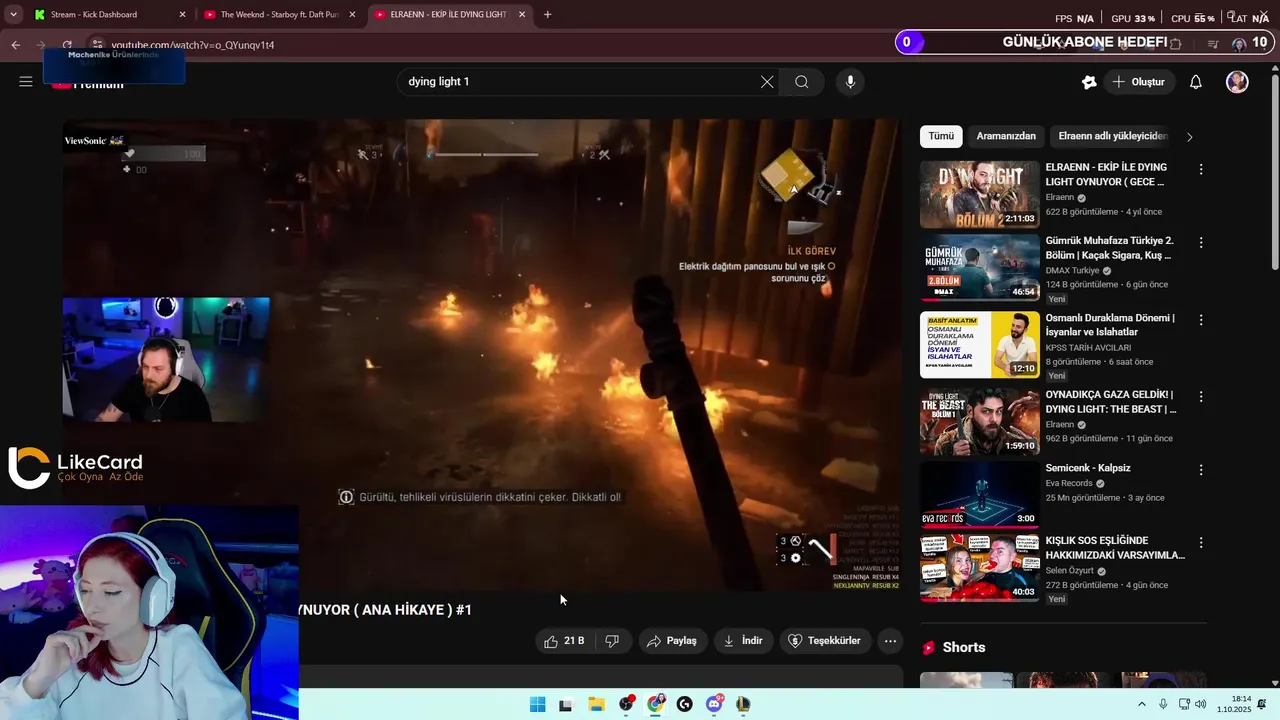Open the YouTube notifications bell
Viewport: 1280px width, 720px height.
click(1195, 82)
